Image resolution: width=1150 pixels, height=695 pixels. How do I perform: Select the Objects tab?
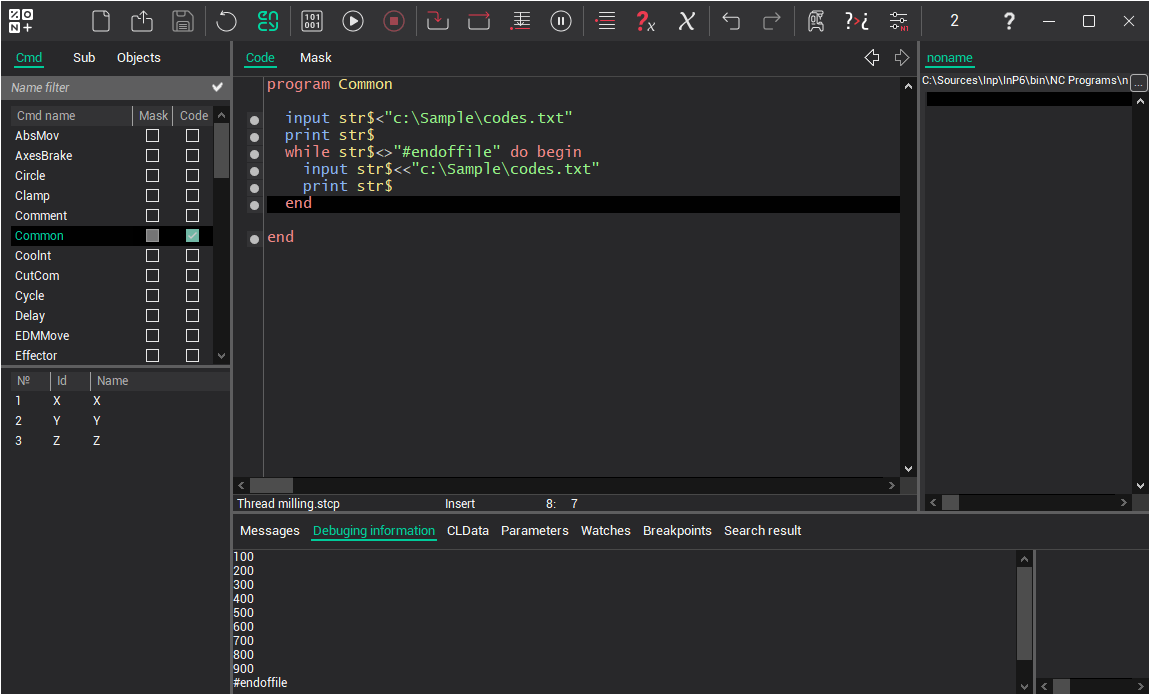pyautogui.click(x=138, y=58)
